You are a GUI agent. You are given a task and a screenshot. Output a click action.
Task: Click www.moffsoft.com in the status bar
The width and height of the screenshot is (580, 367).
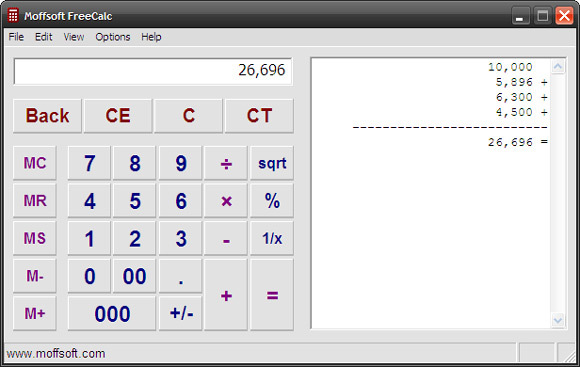56,354
